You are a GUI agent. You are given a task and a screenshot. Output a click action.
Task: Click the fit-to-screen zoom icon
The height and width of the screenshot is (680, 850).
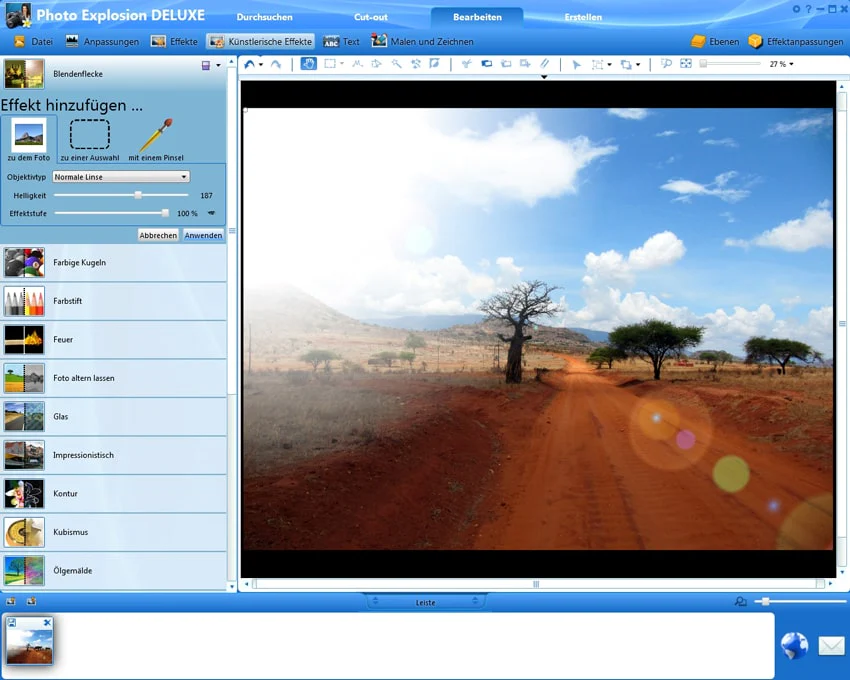point(686,64)
